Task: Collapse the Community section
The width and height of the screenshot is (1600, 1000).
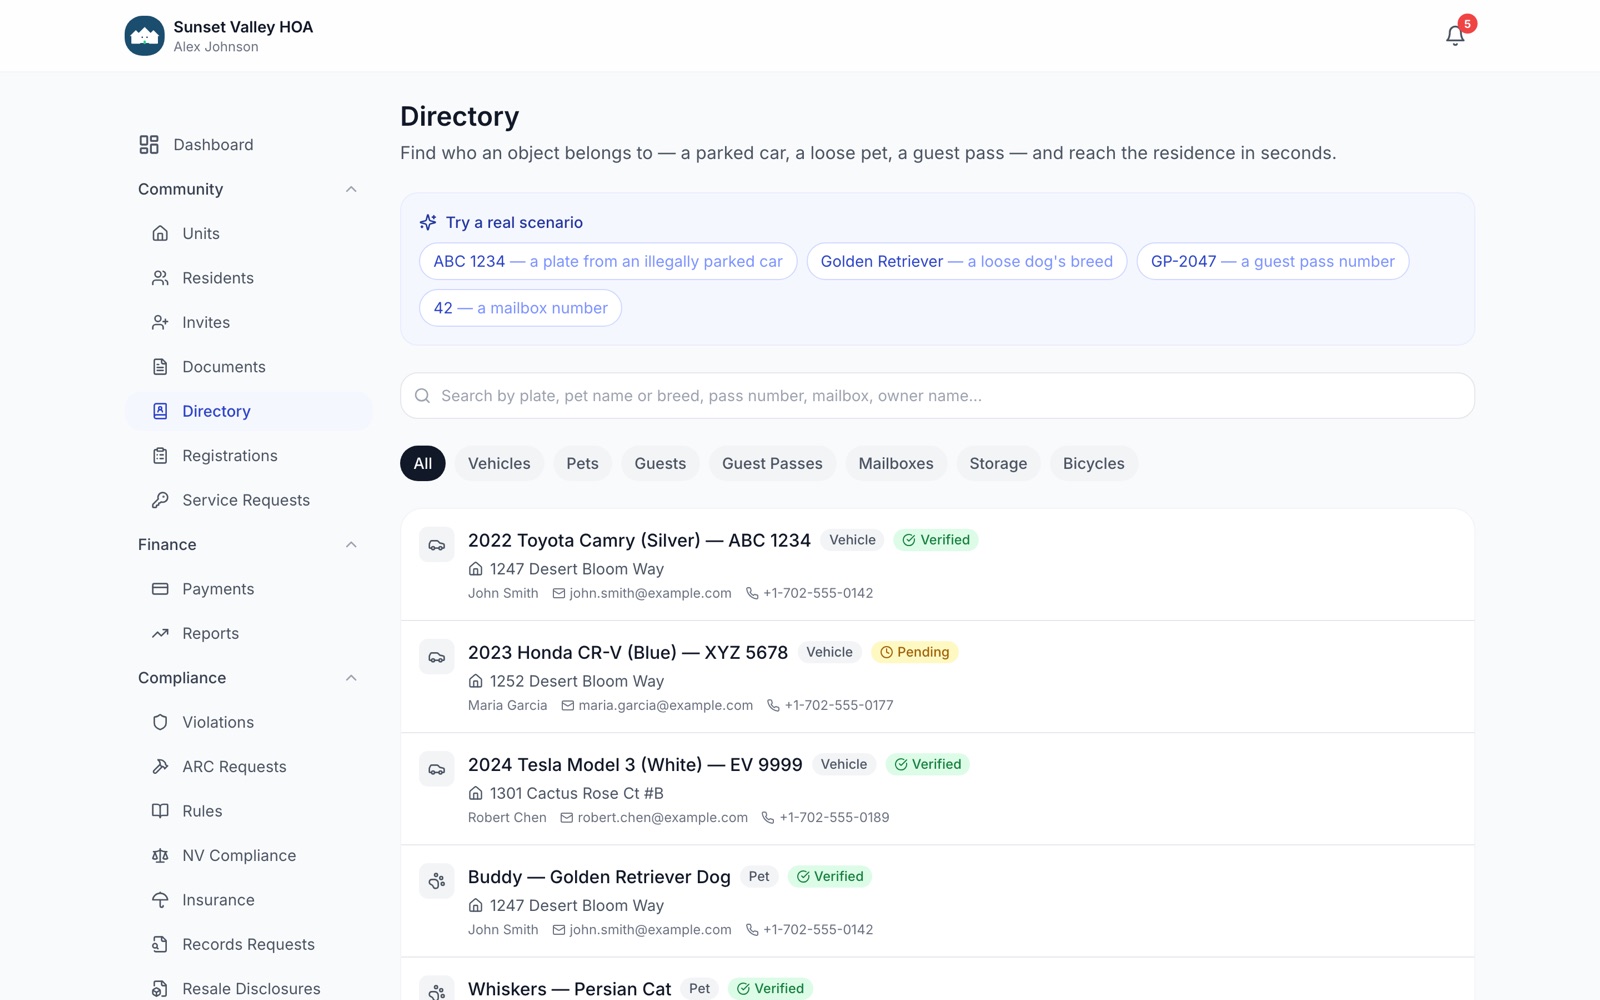Action: [x=351, y=189]
